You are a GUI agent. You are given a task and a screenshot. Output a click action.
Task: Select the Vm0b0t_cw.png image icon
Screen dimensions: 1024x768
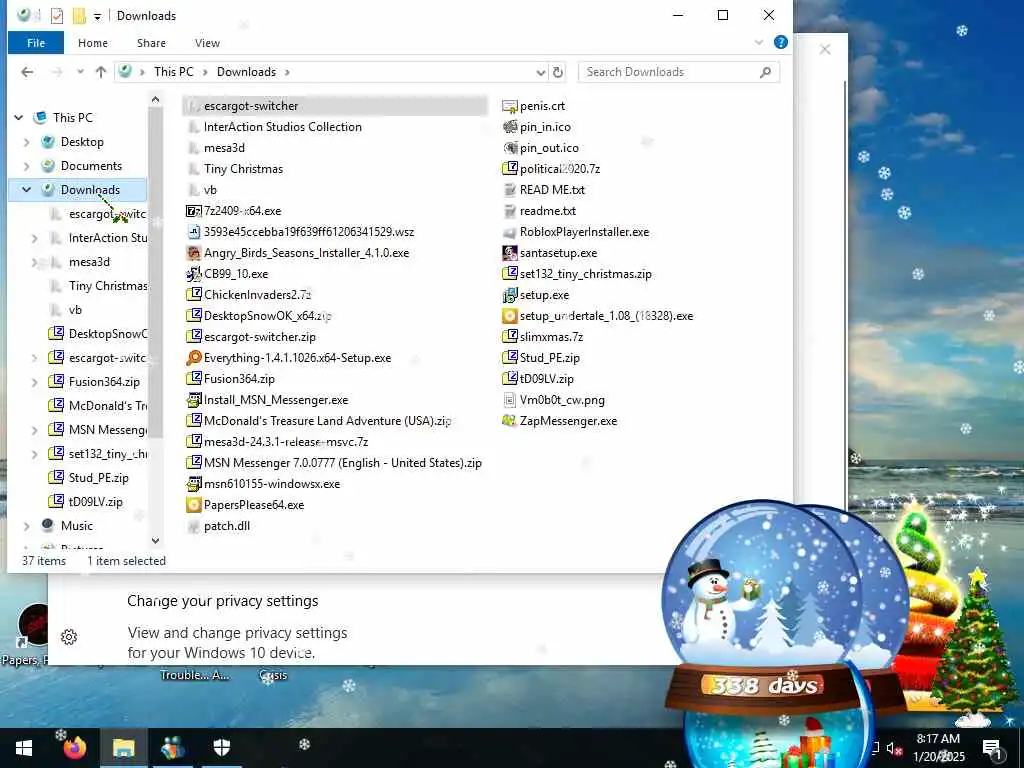pos(510,400)
